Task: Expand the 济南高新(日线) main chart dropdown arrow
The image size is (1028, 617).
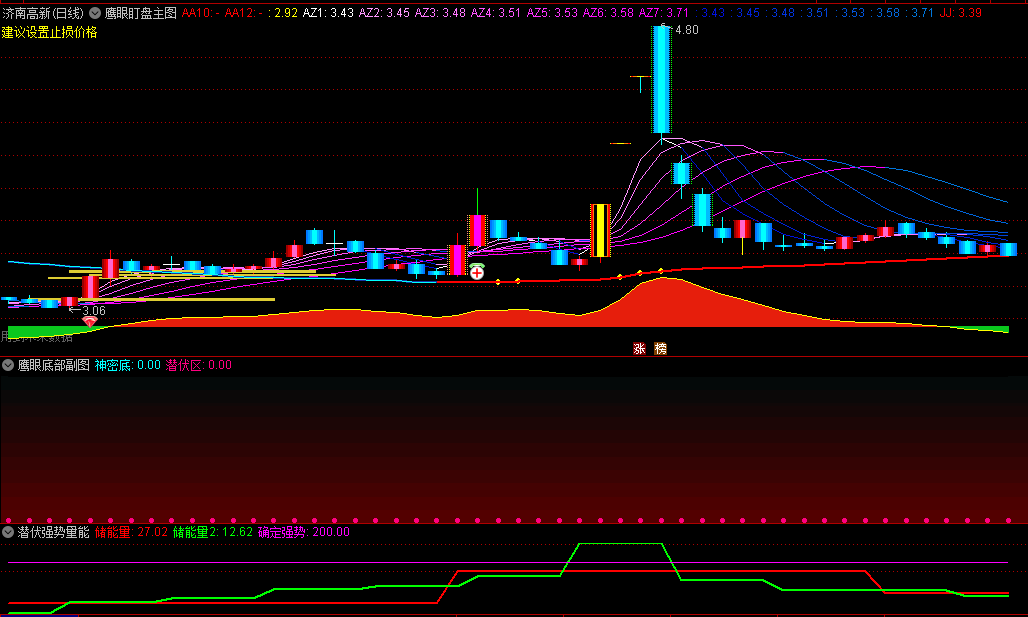Action: tap(95, 13)
